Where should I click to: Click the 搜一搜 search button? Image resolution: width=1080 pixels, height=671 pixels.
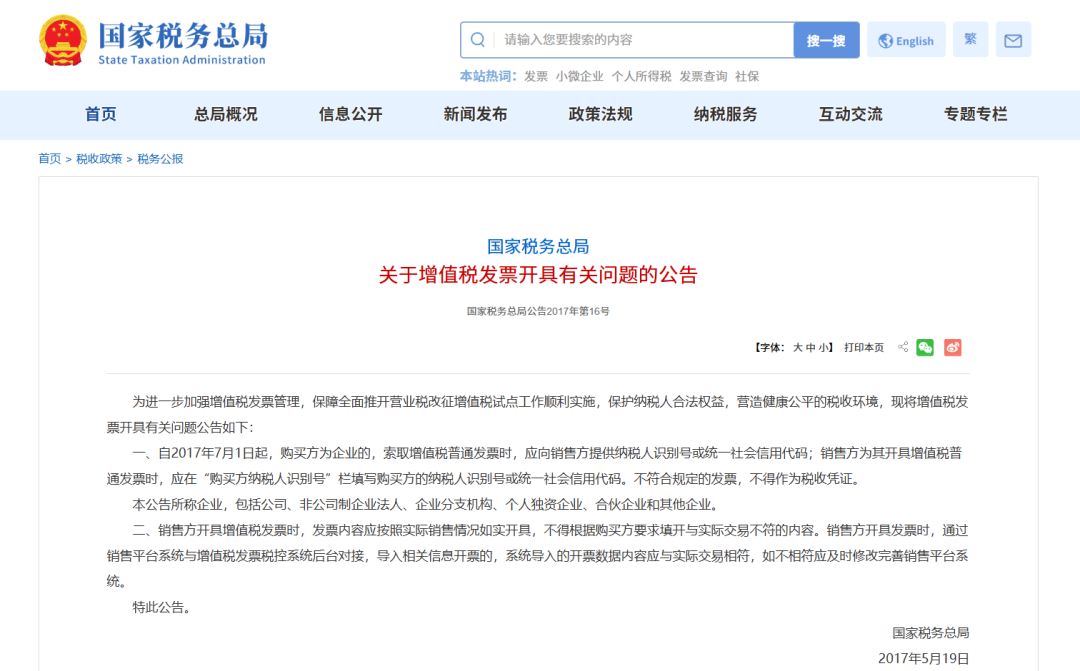[826, 39]
